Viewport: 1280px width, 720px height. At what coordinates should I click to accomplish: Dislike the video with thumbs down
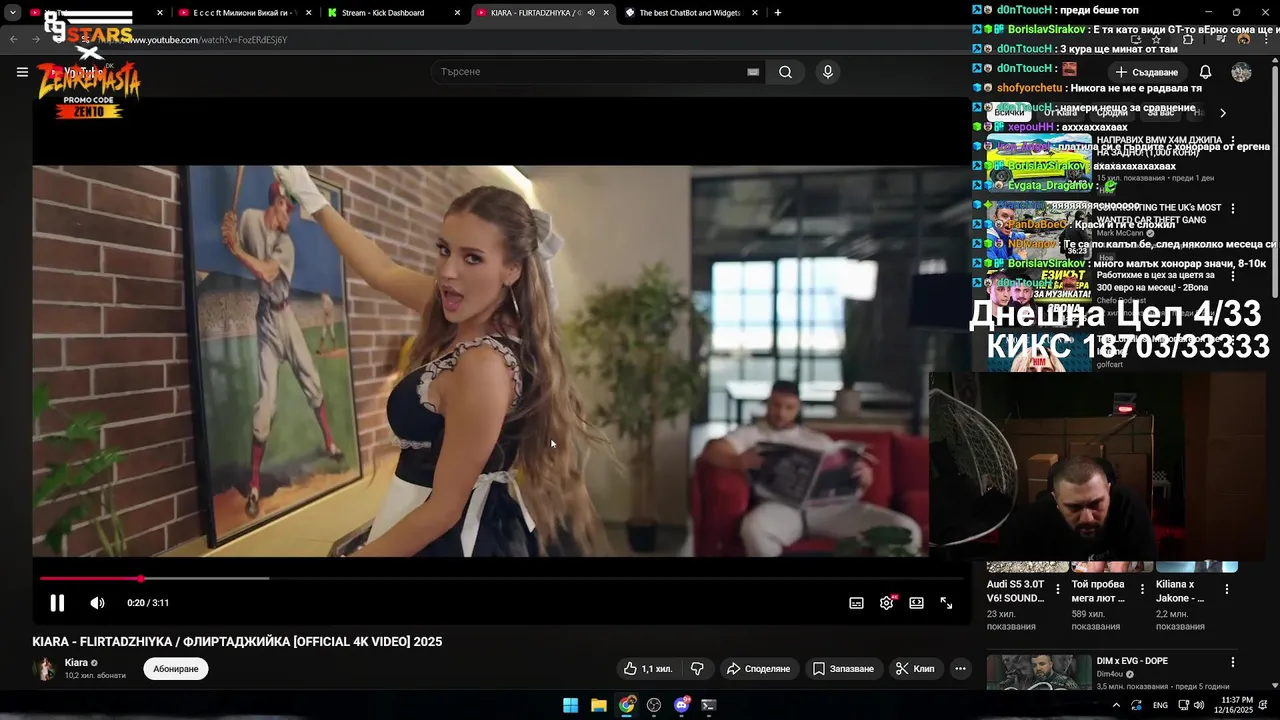(698, 669)
